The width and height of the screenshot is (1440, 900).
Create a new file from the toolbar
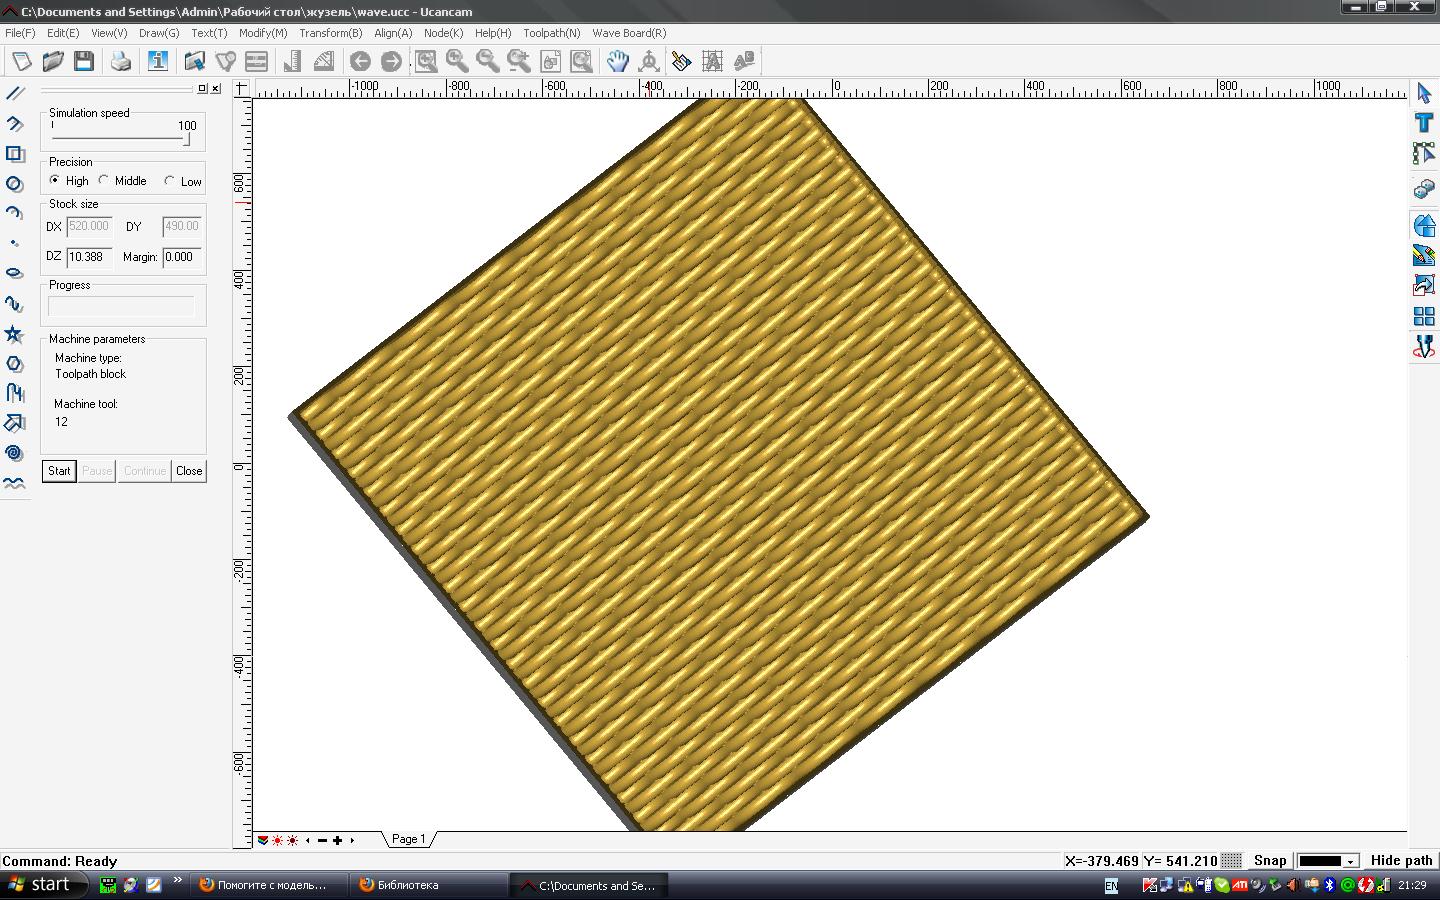click(x=21, y=61)
